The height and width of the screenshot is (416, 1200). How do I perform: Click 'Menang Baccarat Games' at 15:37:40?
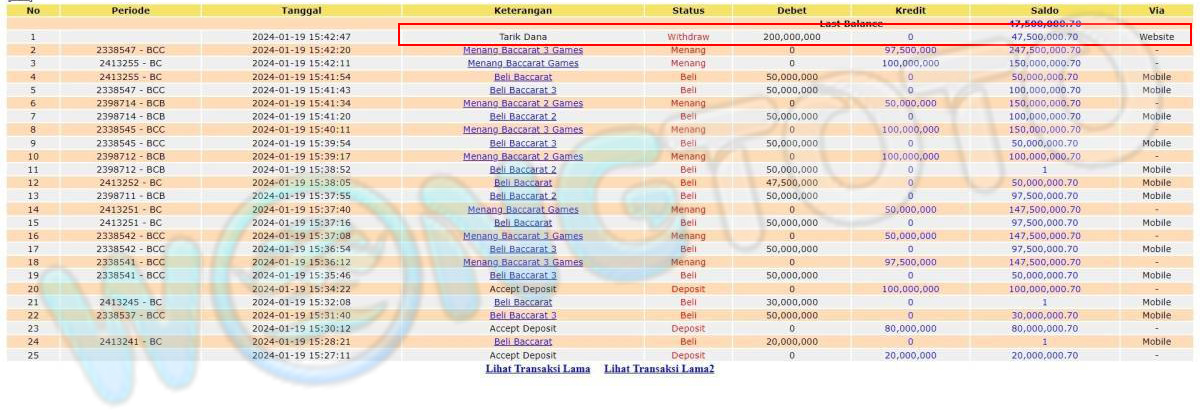pyautogui.click(x=522, y=209)
